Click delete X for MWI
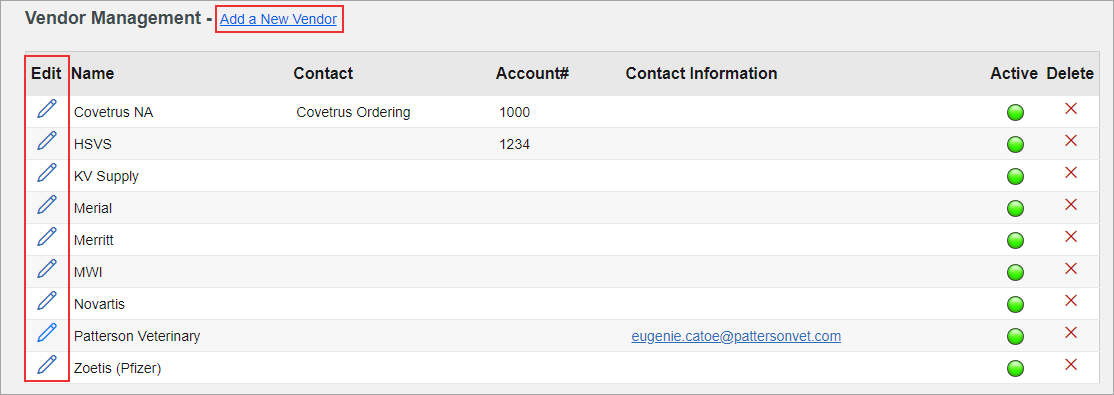Image resolution: width=1114 pixels, height=395 pixels. coord(1071,269)
